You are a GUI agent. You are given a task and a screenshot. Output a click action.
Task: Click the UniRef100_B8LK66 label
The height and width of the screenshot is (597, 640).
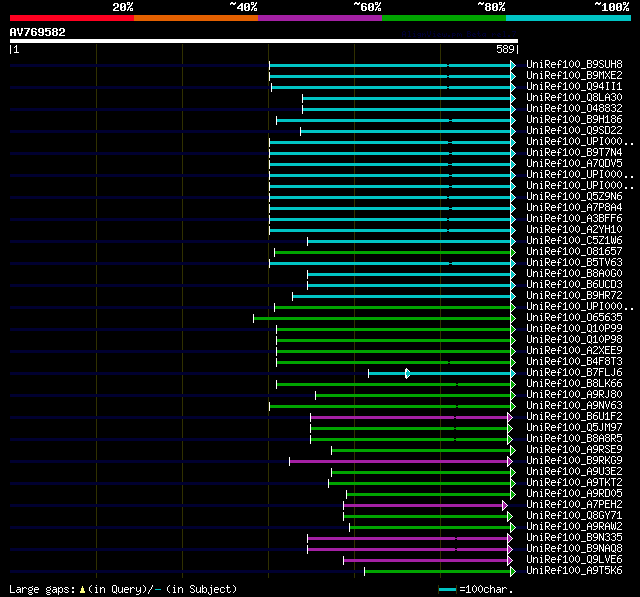click(x=574, y=384)
